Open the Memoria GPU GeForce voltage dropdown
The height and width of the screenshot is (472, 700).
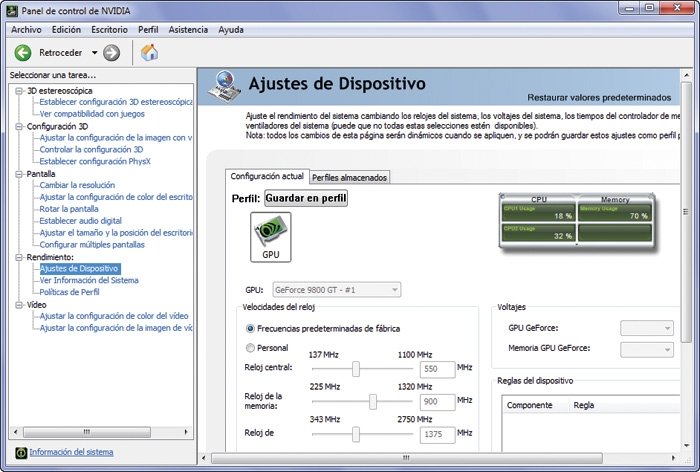click(x=647, y=349)
